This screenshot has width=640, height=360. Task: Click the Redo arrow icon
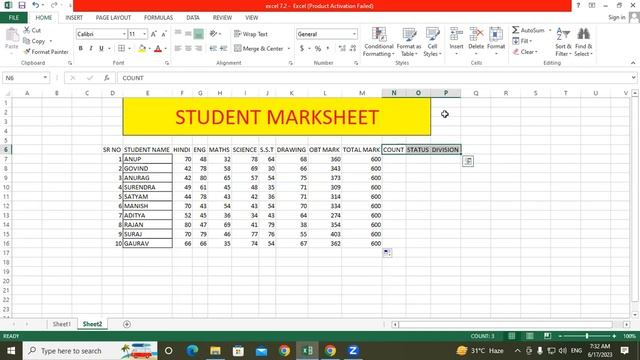click(x=54, y=5)
